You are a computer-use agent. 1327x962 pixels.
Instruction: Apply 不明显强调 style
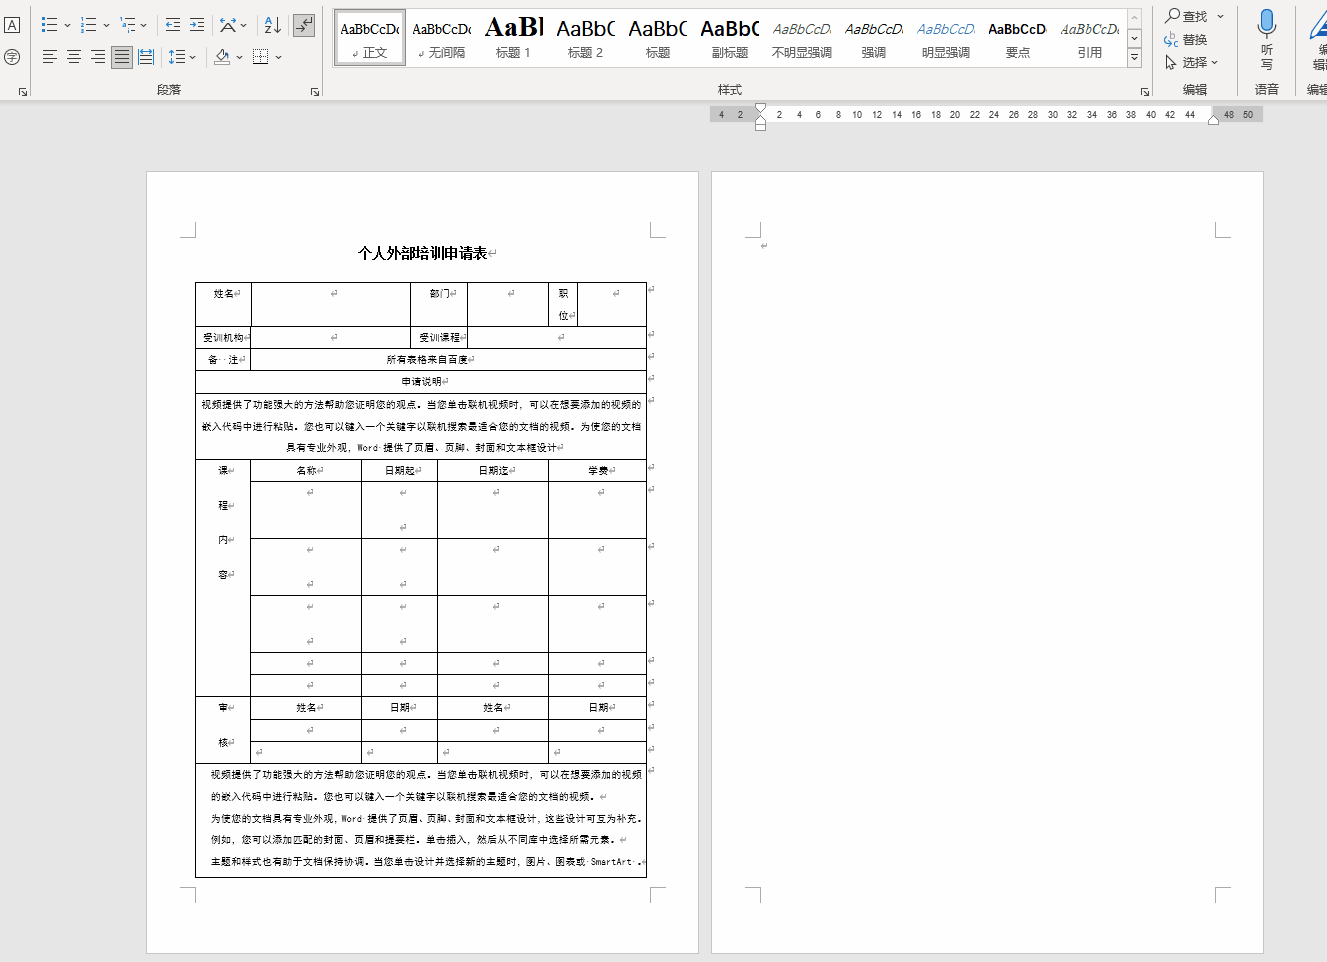click(x=802, y=38)
